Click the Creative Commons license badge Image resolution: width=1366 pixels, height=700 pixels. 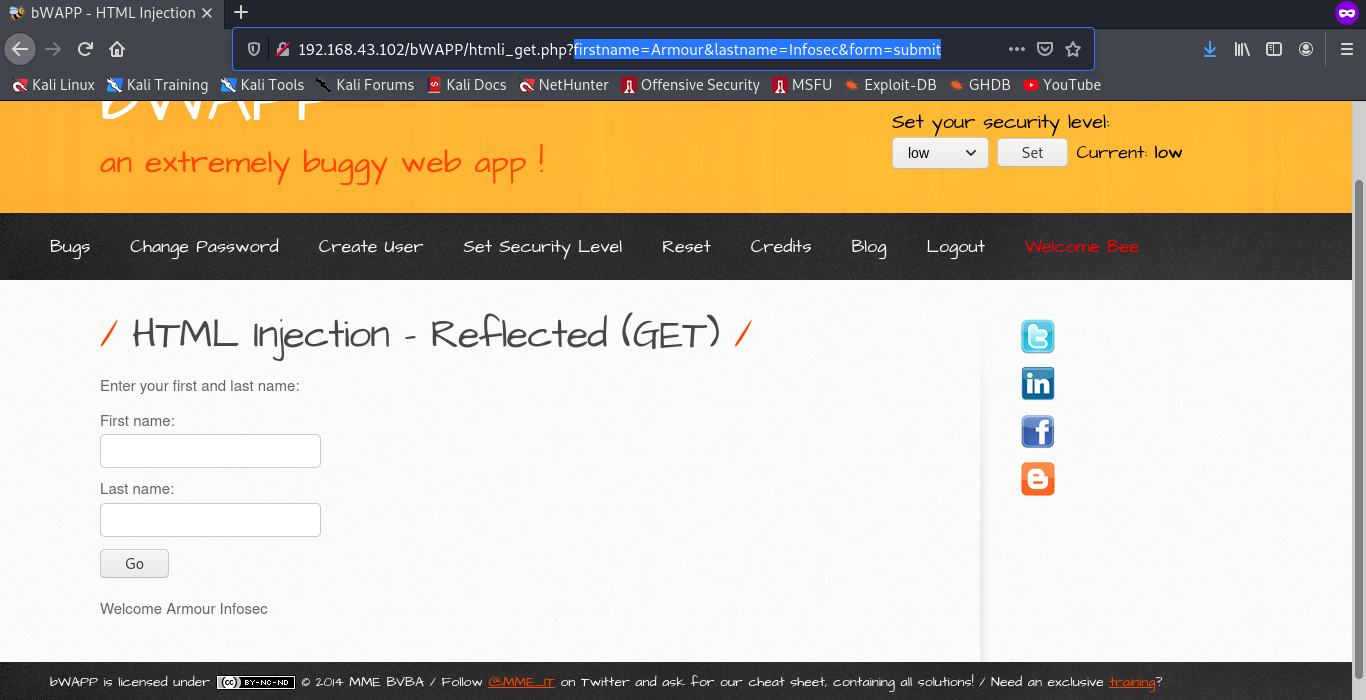tap(255, 682)
